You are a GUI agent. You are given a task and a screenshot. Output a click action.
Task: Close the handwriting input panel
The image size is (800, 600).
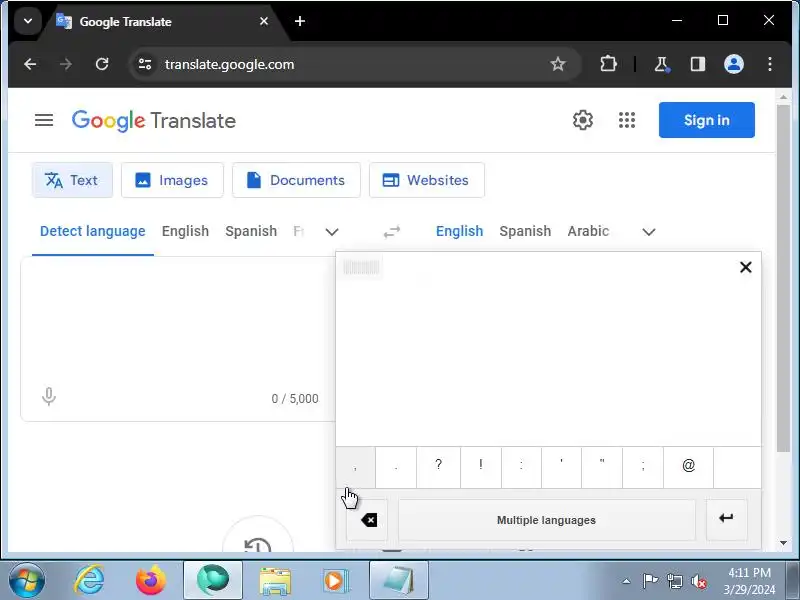[x=745, y=267]
